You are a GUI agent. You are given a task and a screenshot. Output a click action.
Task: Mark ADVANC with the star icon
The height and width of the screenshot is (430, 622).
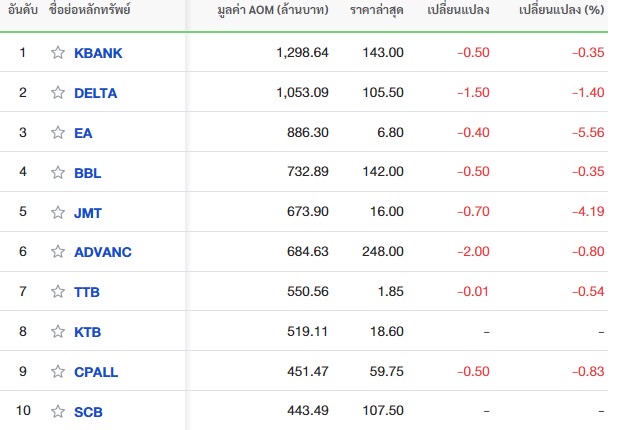pos(58,252)
